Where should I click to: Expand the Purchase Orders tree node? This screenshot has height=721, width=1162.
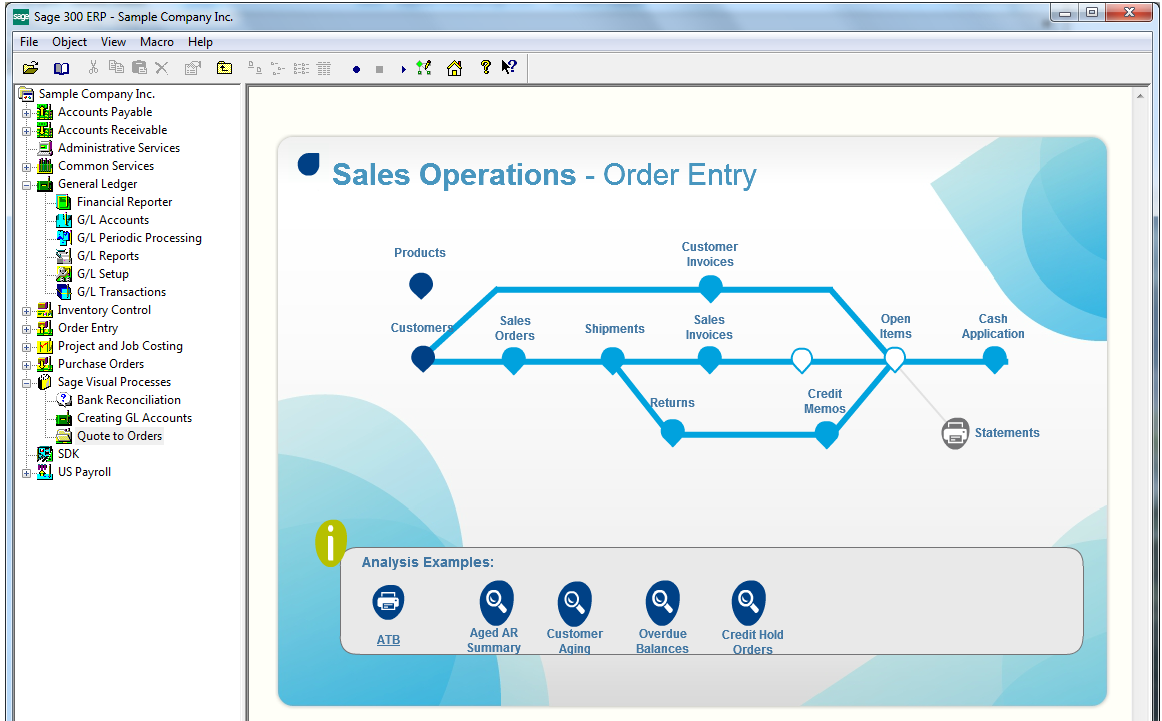tap(27, 365)
